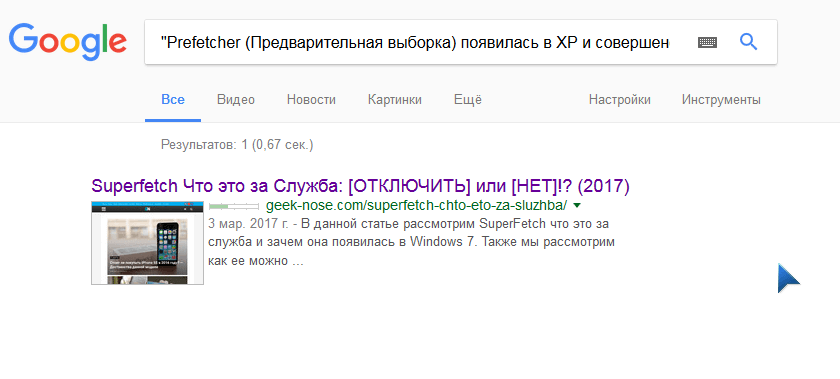
Task: Switch to the Видео tab
Action: 236,100
